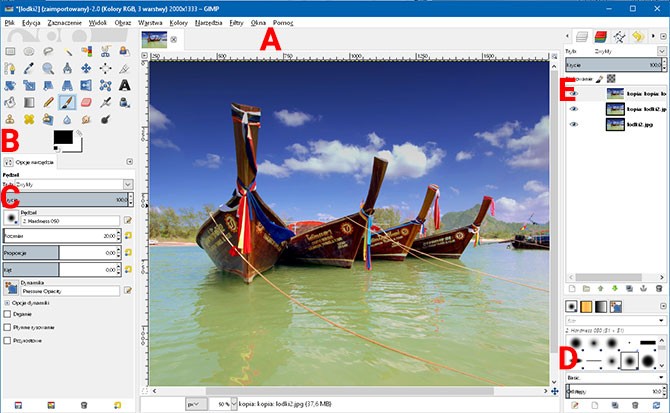Open layers panel Tryb mode dropdown

(x=661, y=51)
